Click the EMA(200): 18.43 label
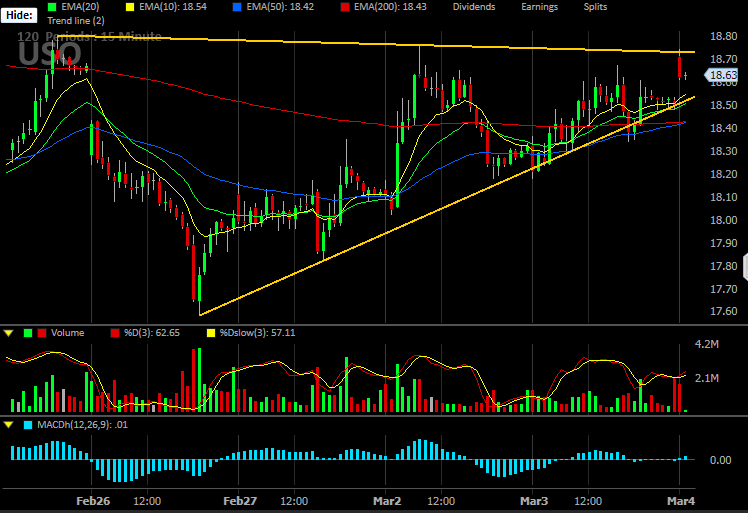This screenshot has height=513, width=748. [390, 7]
